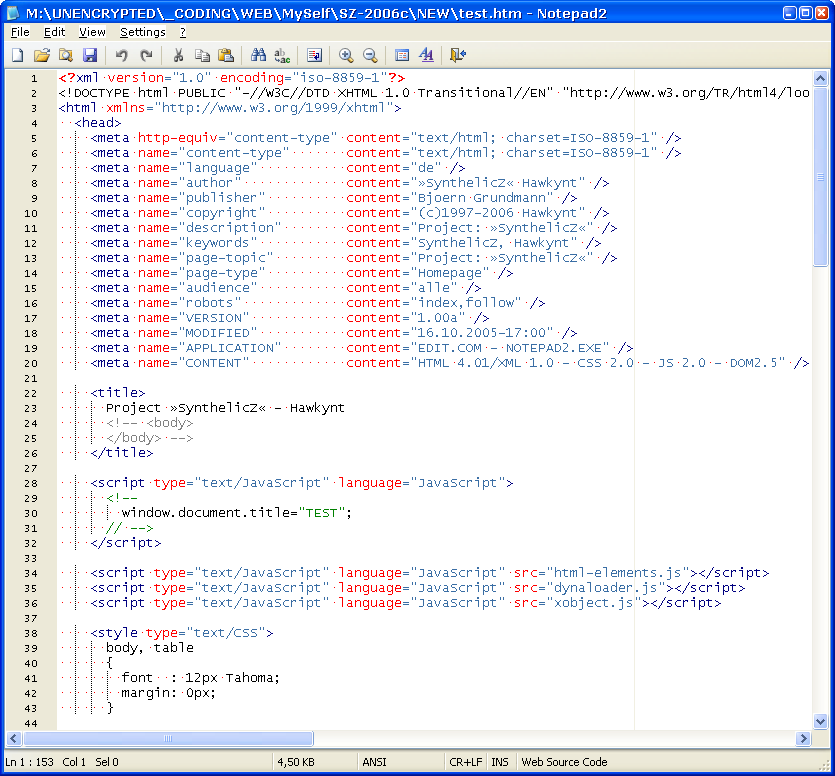Screen dimensions: 835x776
Task: Save the file with the floppy icon
Action: tap(89, 55)
